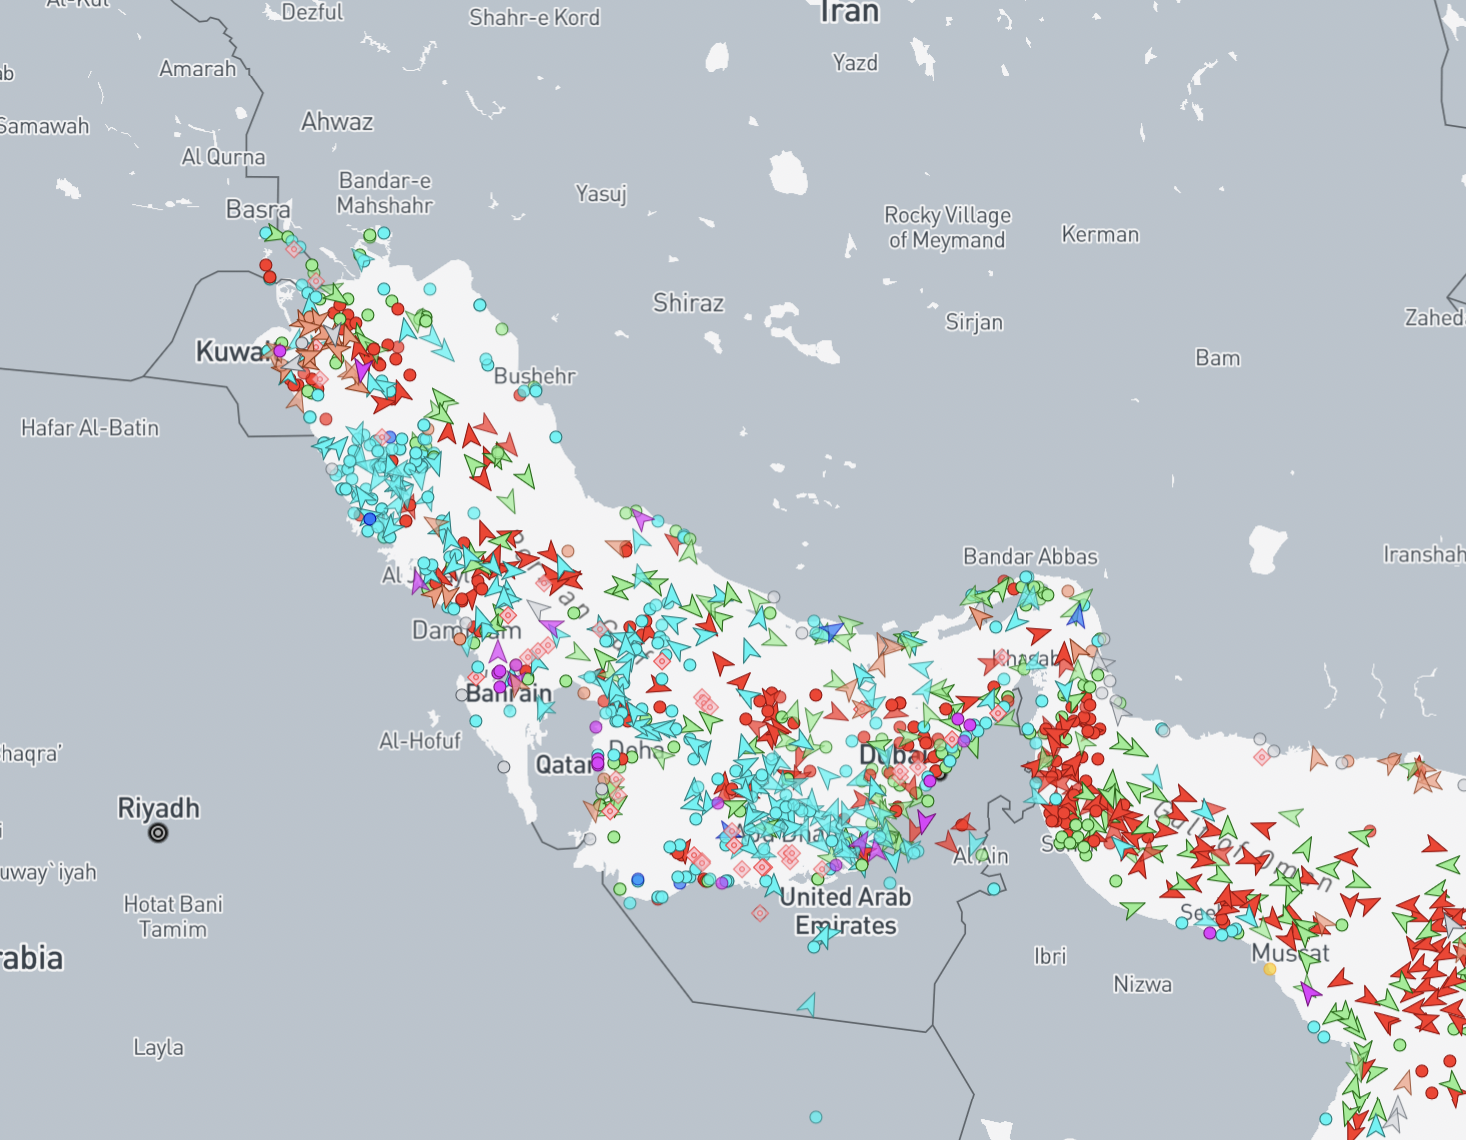Click the Bandar Abbas city label
Screen dimensions: 1466x1140
[1030, 557]
